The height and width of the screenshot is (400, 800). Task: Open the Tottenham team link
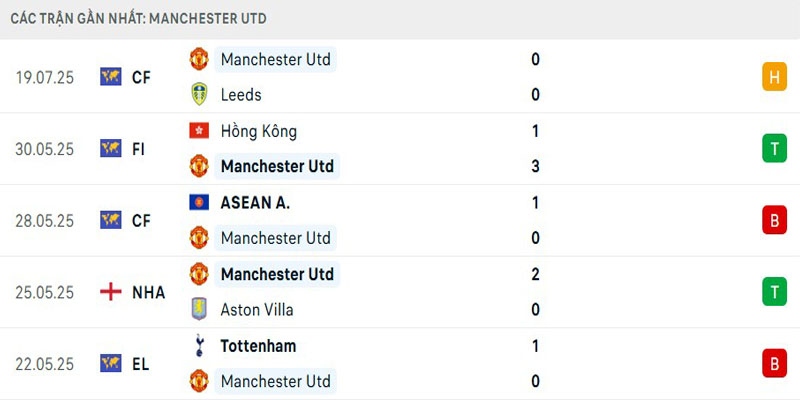point(258,346)
